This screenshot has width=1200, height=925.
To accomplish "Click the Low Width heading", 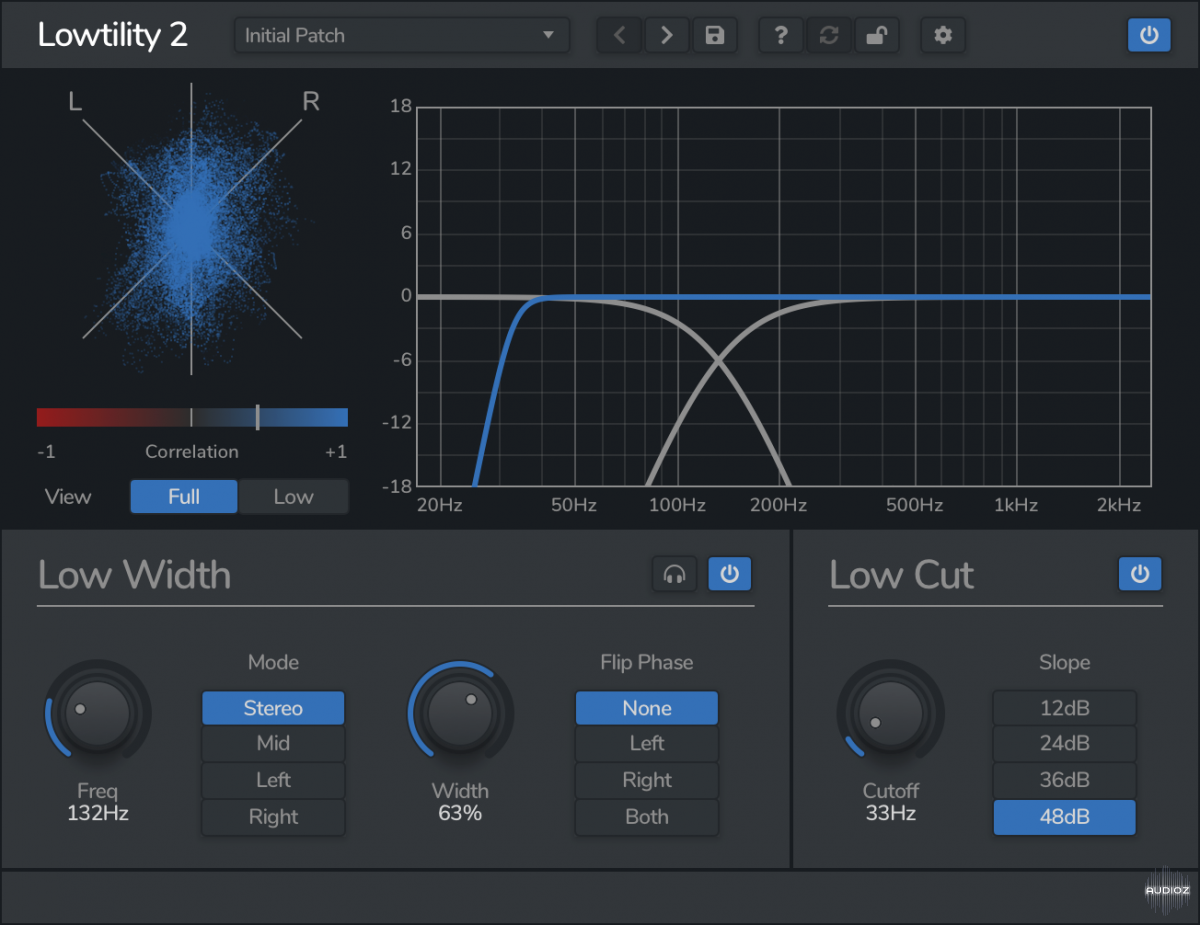I will [134, 575].
